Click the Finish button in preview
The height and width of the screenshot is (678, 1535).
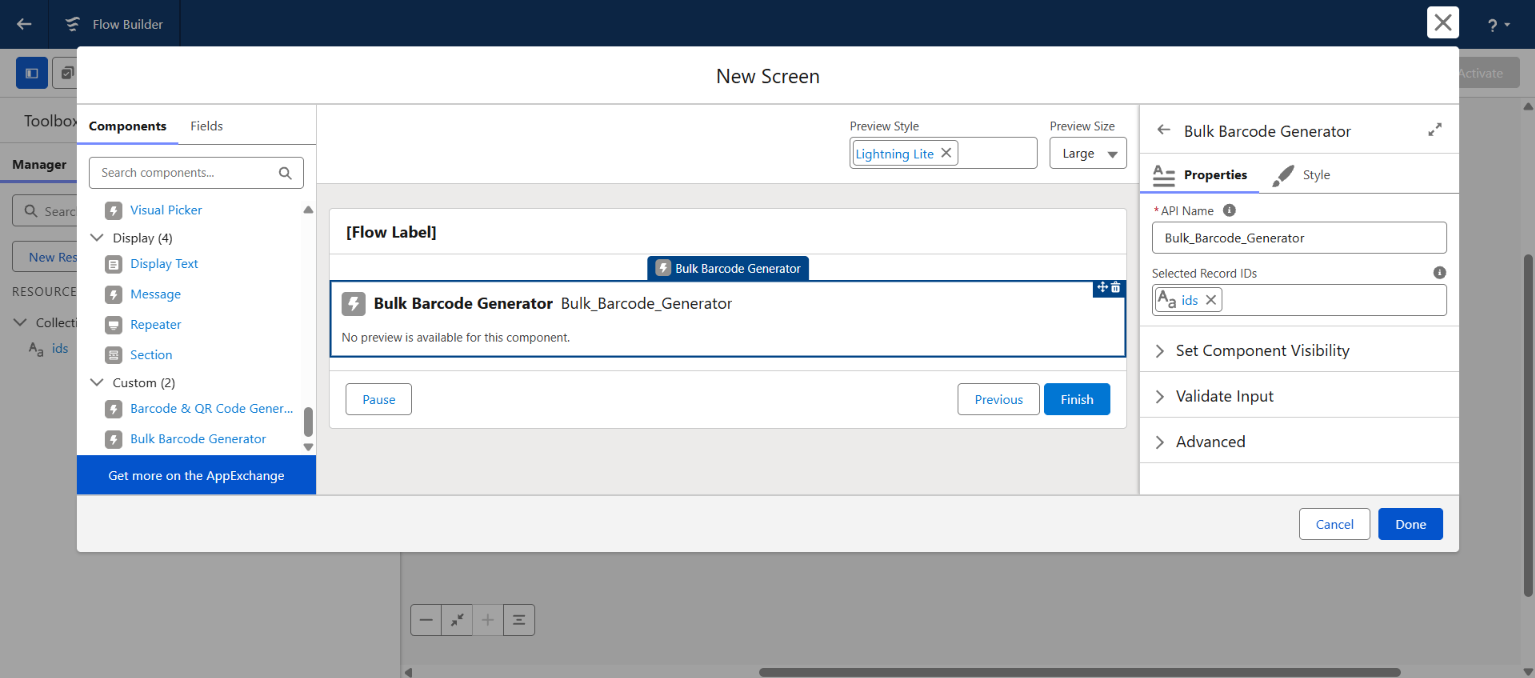click(1077, 399)
